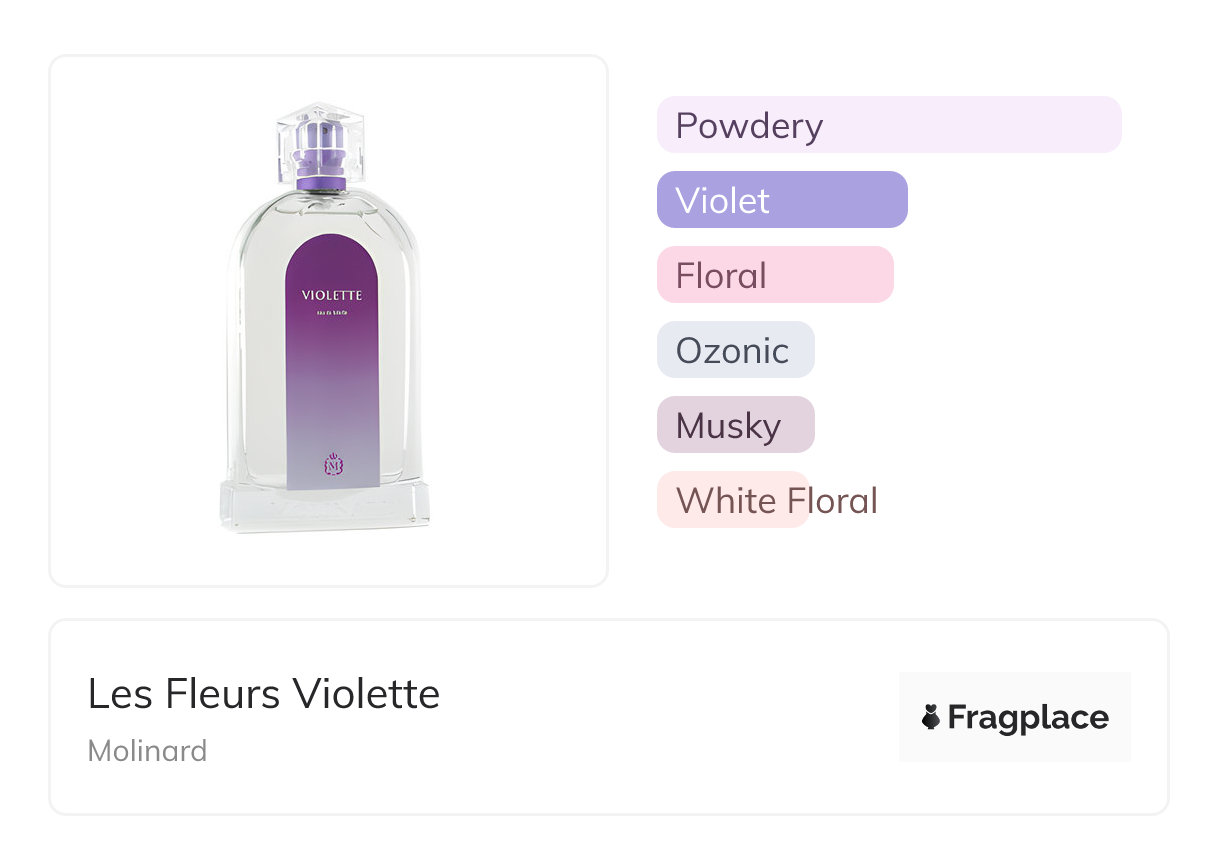Select the Violet accord bar
Image resolution: width=1218 pixels, height=864 pixels.
click(x=781, y=200)
